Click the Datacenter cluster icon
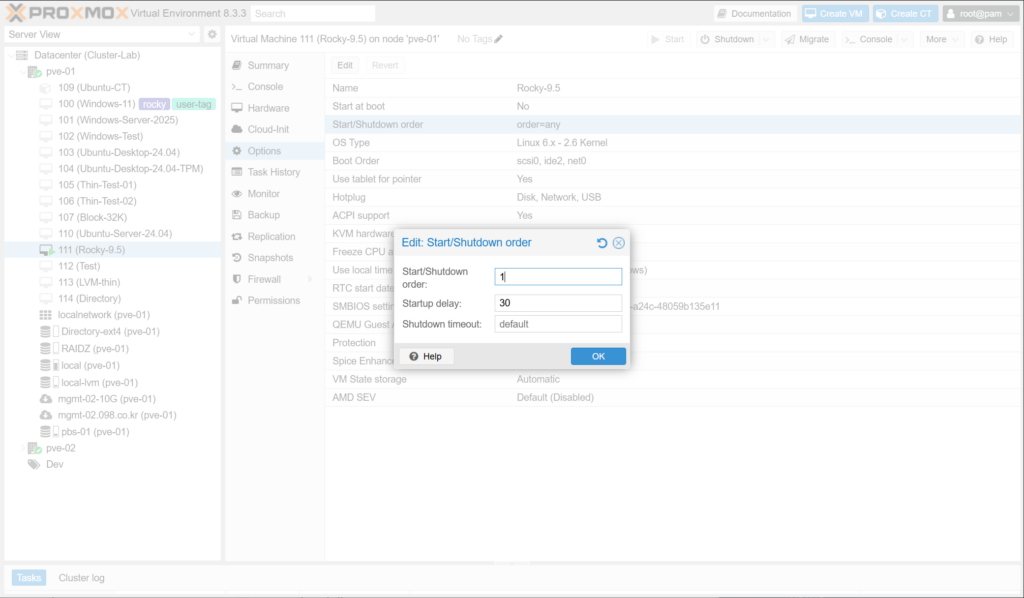Screen dimensions: 1024x598 coord(22,55)
